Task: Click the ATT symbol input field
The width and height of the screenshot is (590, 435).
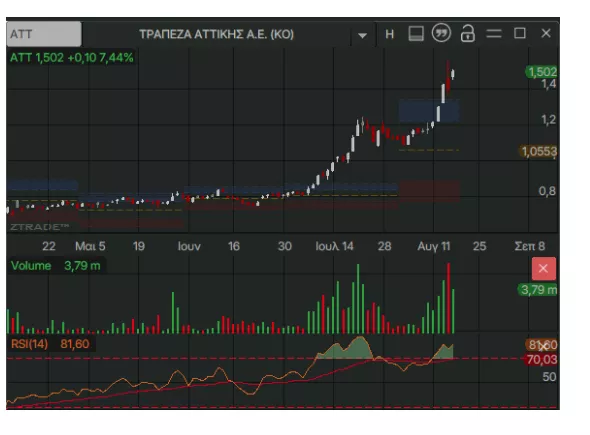Action: point(44,34)
